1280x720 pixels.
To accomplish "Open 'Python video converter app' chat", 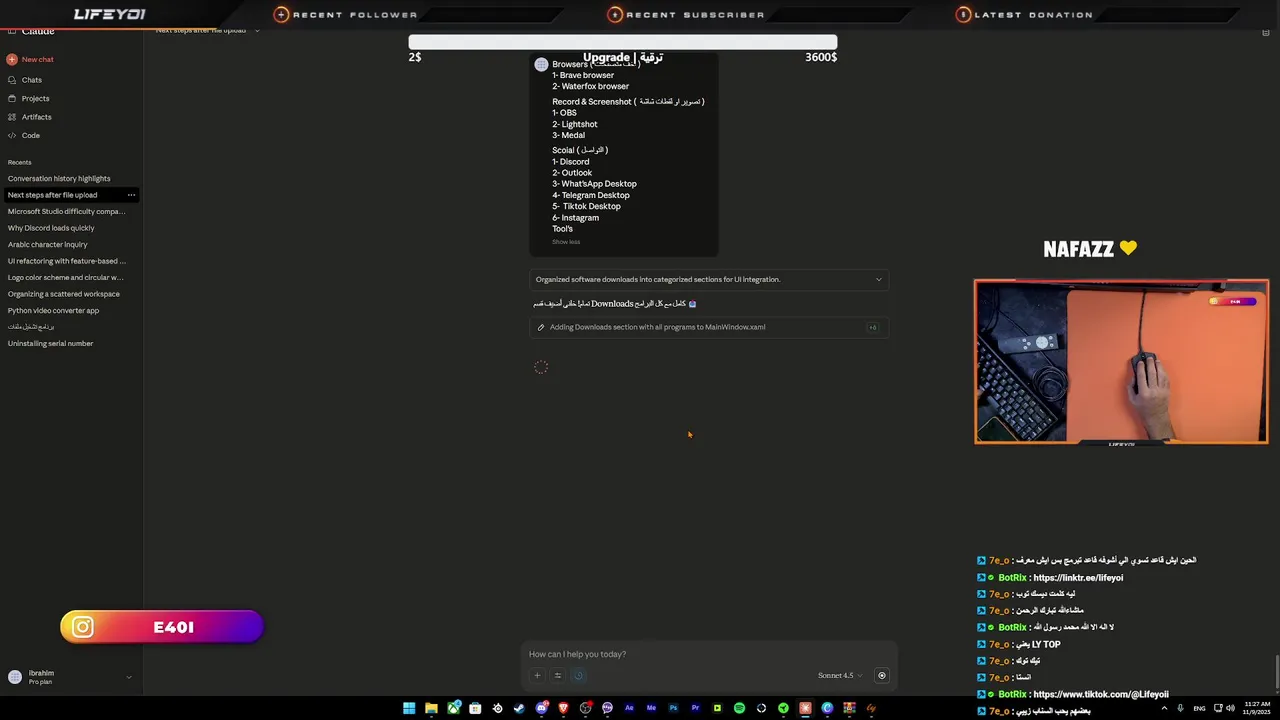I will pos(54,310).
